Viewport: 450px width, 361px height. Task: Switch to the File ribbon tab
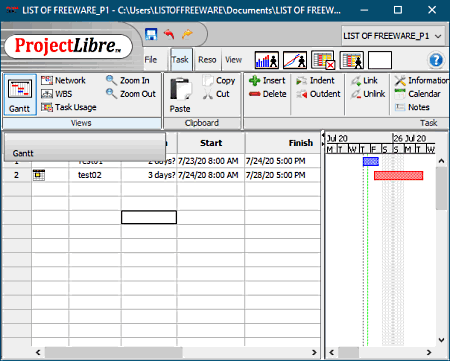pyautogui.click(x=151, y=60)
